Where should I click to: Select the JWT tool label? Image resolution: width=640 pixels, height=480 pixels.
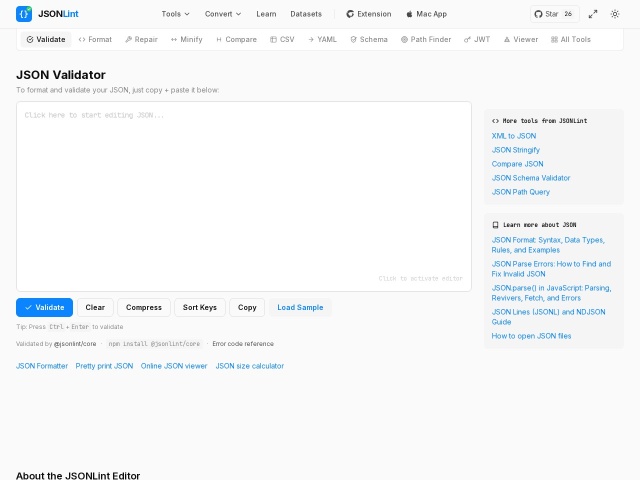pyautogui.click(x=482, y=40)
